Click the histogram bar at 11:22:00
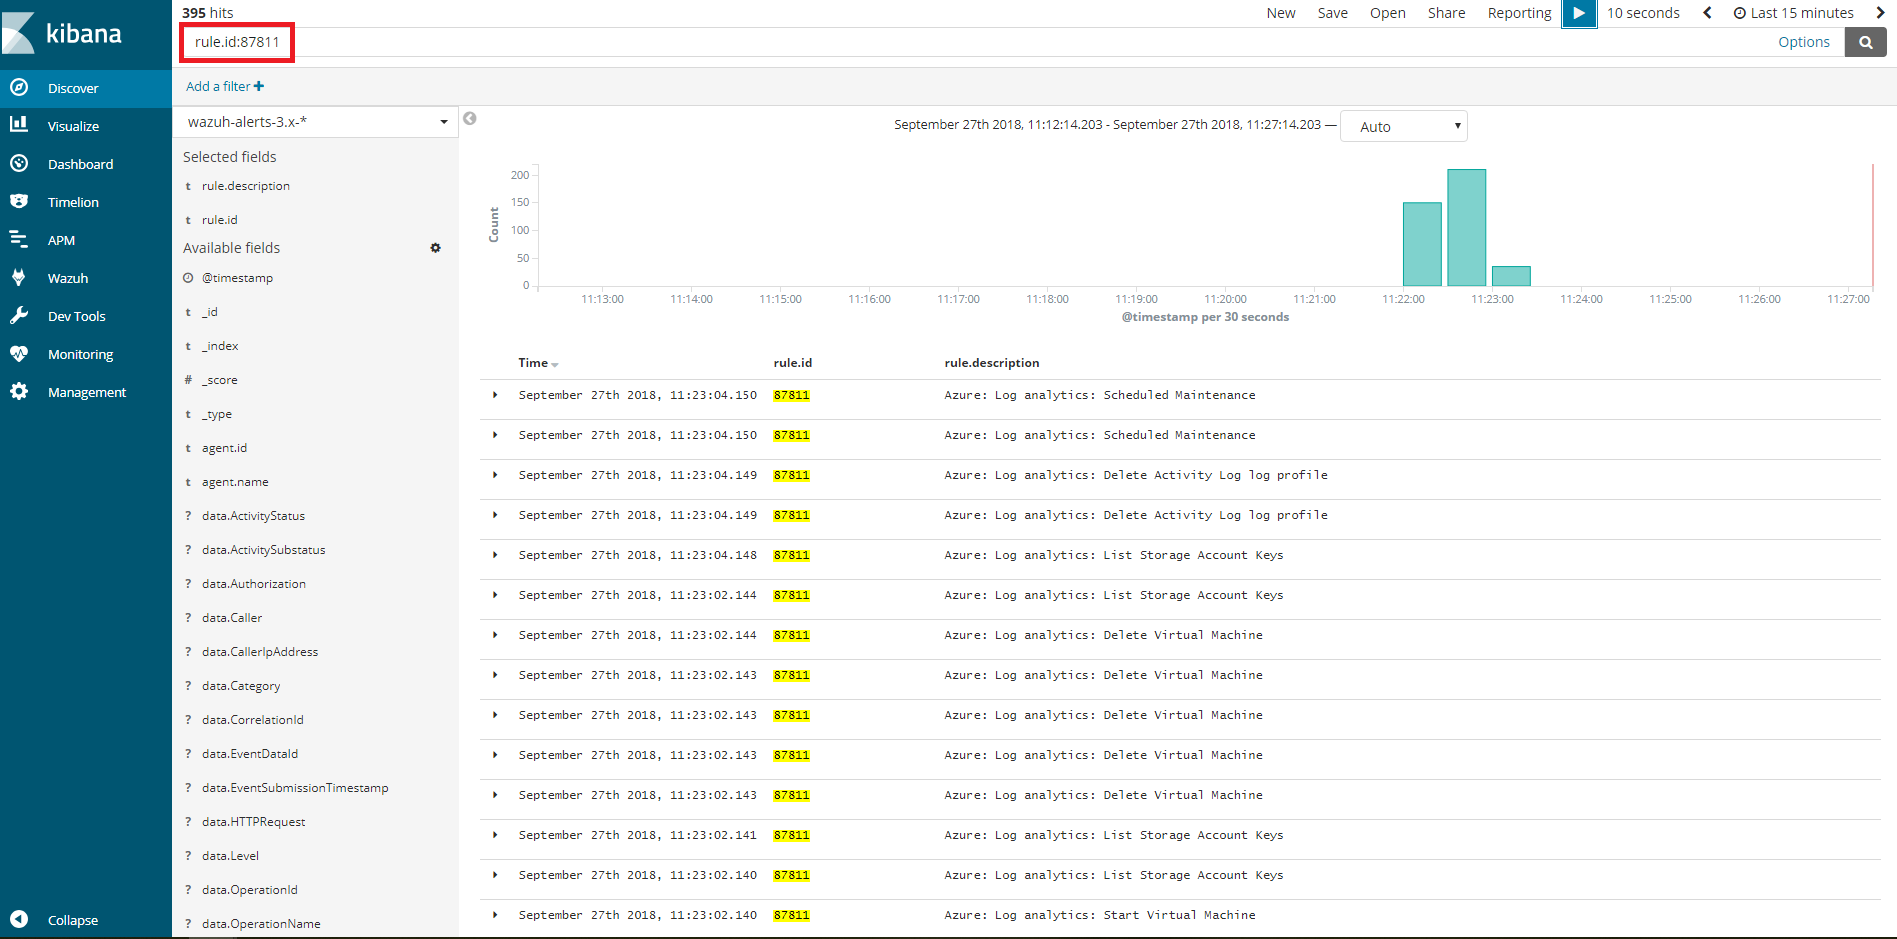This screenshot has height=939, width=1897. click(x=1422, y=244)
